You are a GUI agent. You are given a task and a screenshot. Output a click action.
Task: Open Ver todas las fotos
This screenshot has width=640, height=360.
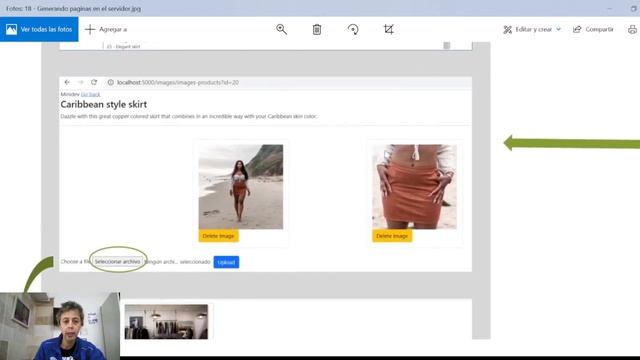(x=39, y=29)
